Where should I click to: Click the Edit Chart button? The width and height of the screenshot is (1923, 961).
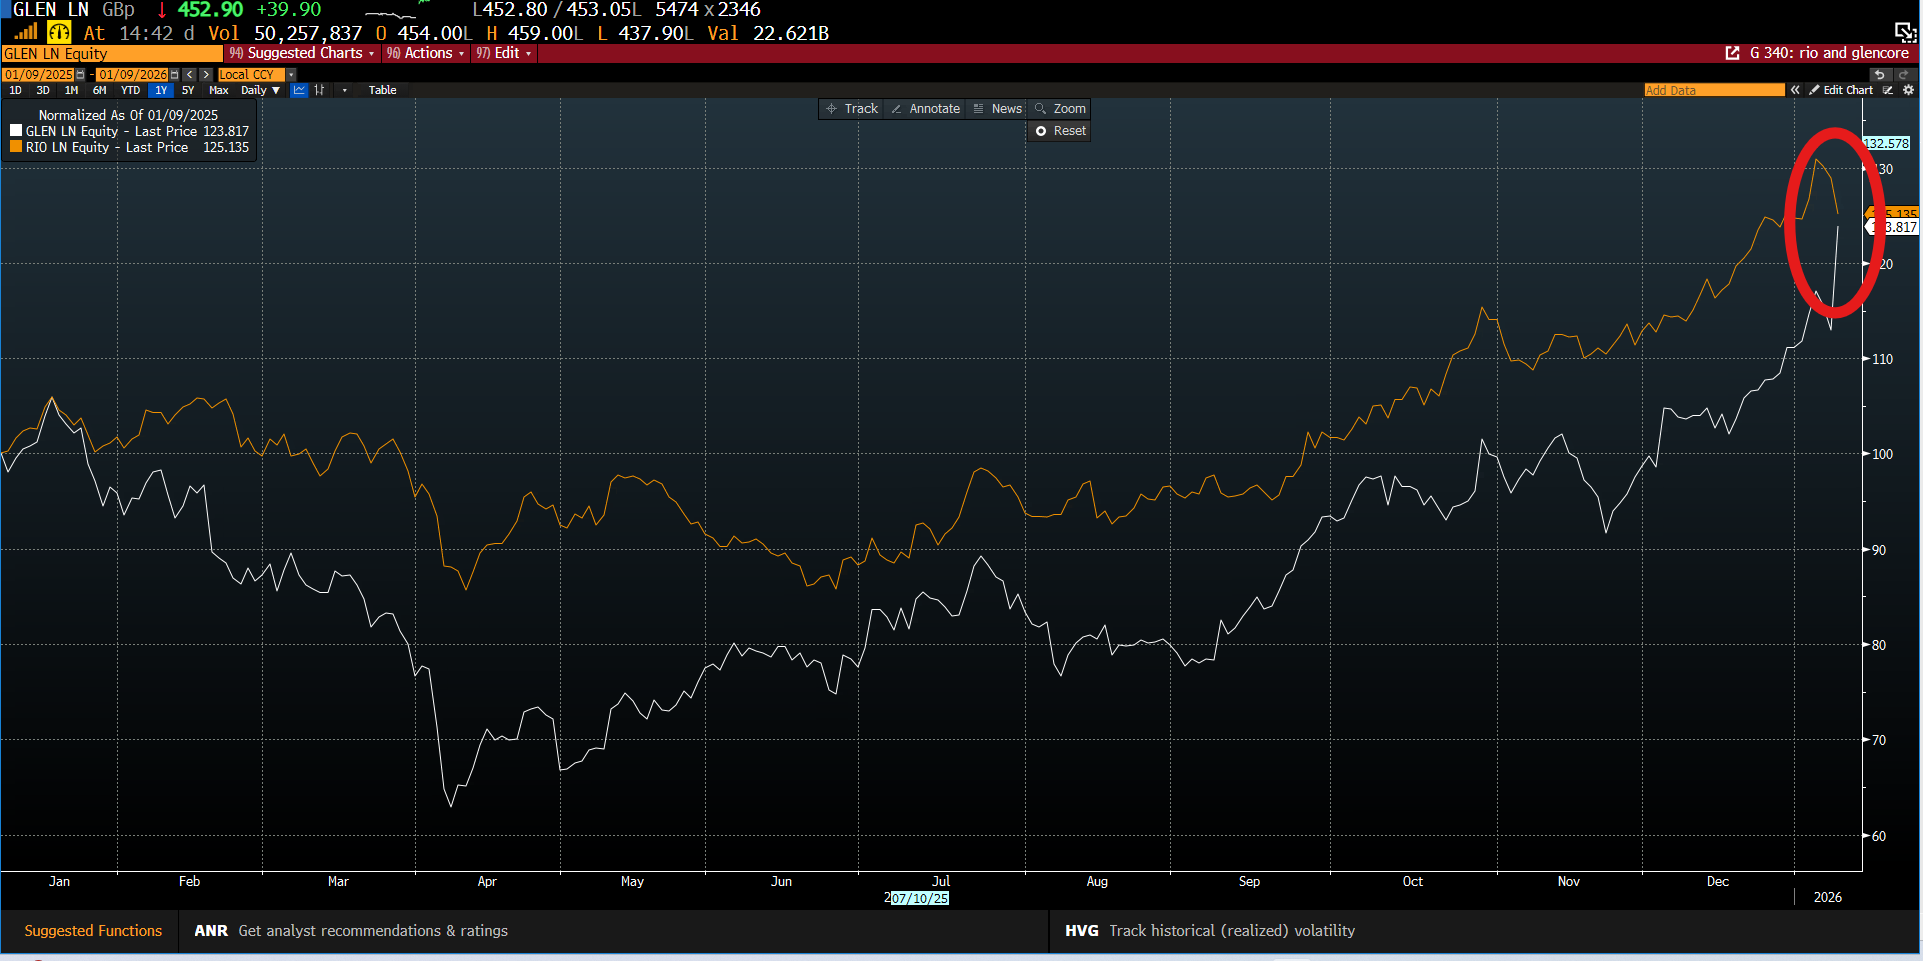click(x=1841, y=90)
